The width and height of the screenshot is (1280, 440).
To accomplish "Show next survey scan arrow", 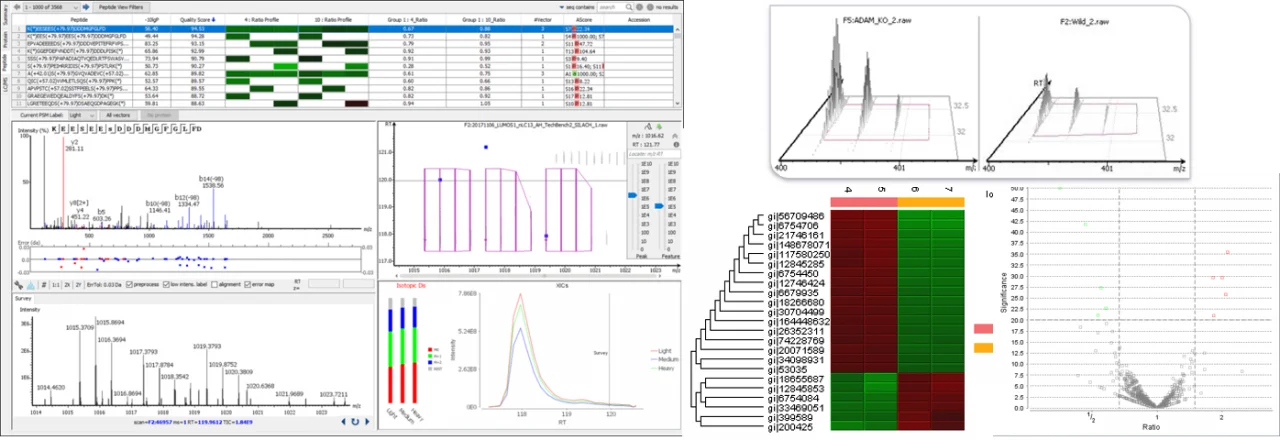I will 368,422.
